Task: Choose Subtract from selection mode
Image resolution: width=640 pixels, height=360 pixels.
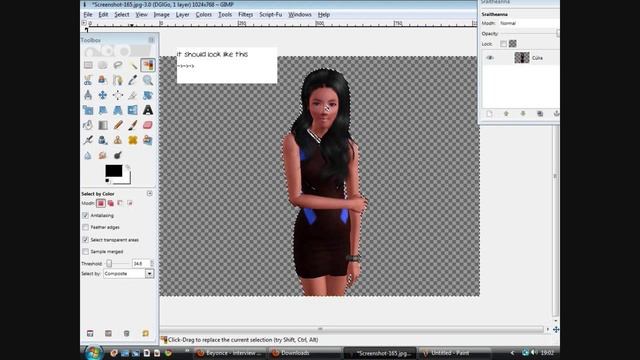Action: [120, 203]
